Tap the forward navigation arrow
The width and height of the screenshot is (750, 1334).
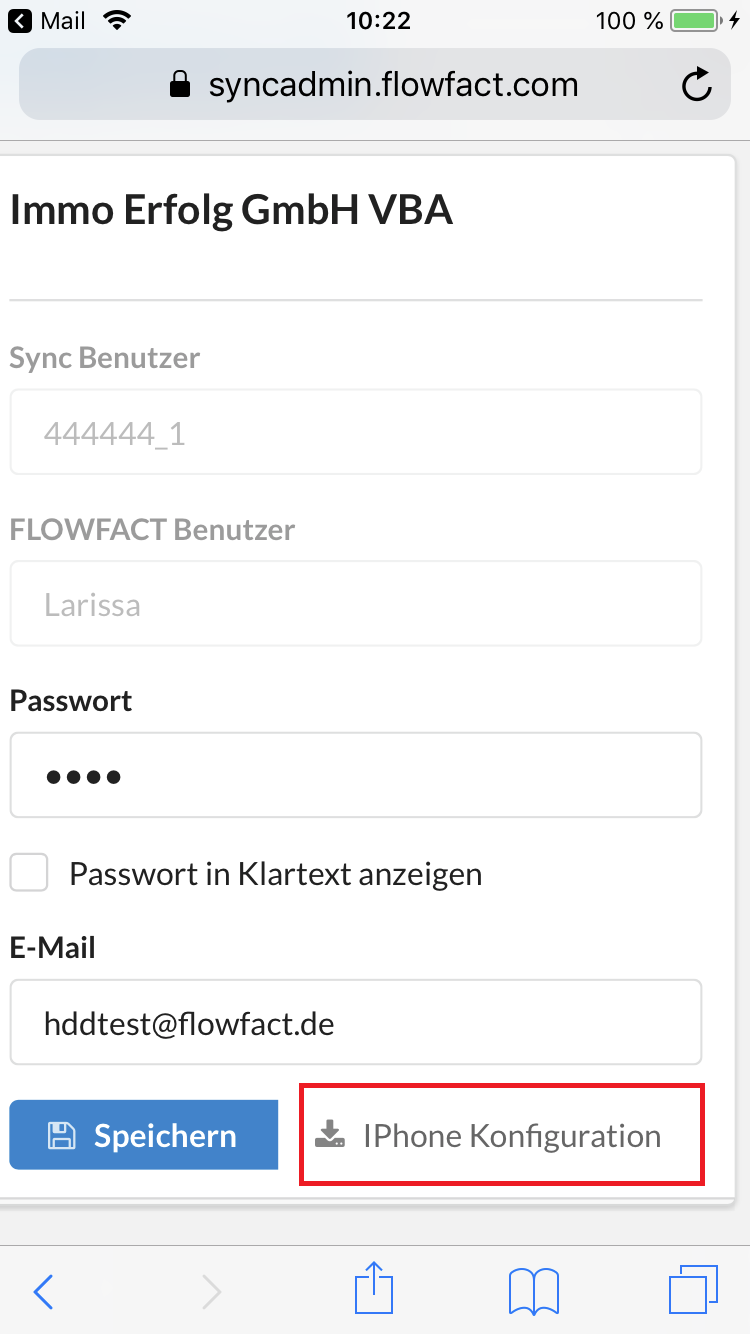[x=211, y=1292]
